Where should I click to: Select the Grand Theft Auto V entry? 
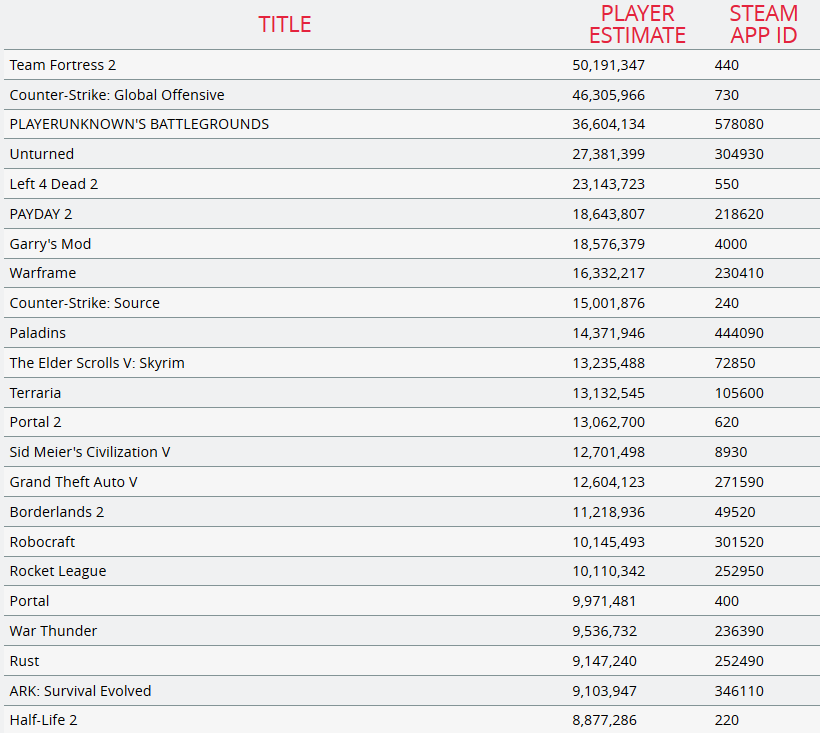[74, 482]
